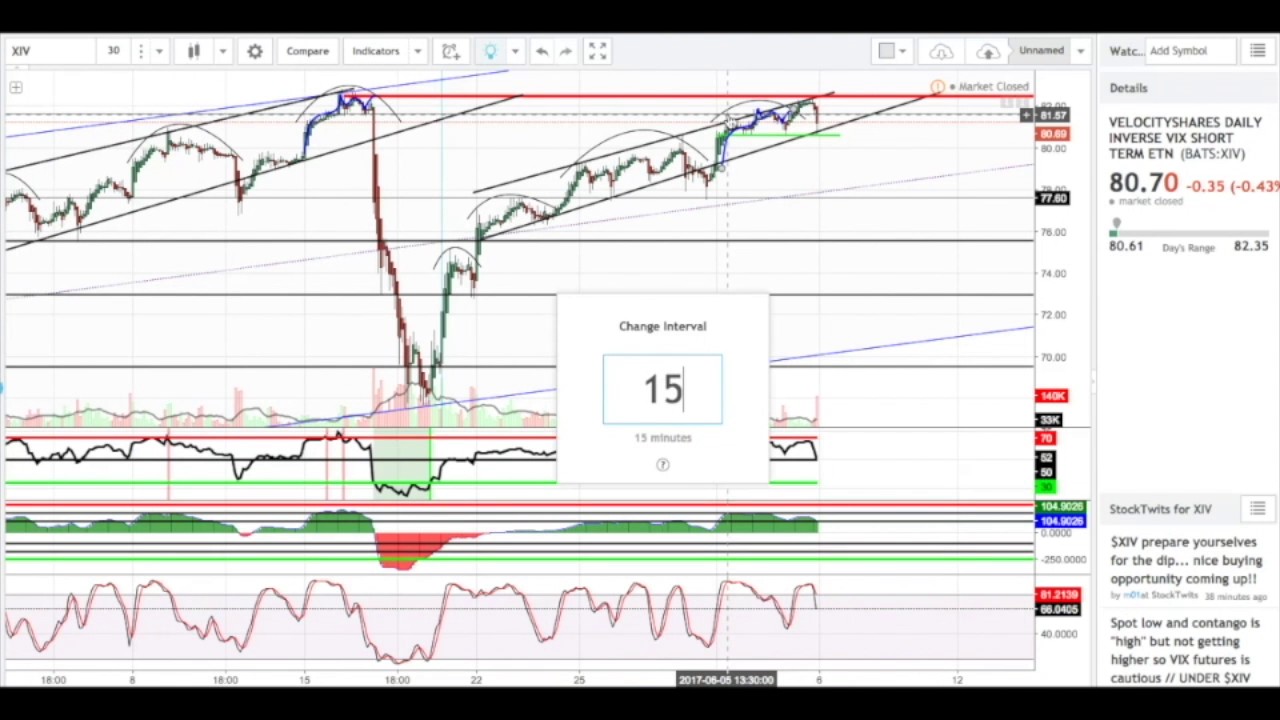Viewport: 1280px width, 720px height.
Task: Open the candlestick chart style button
Action: point(194,51)
